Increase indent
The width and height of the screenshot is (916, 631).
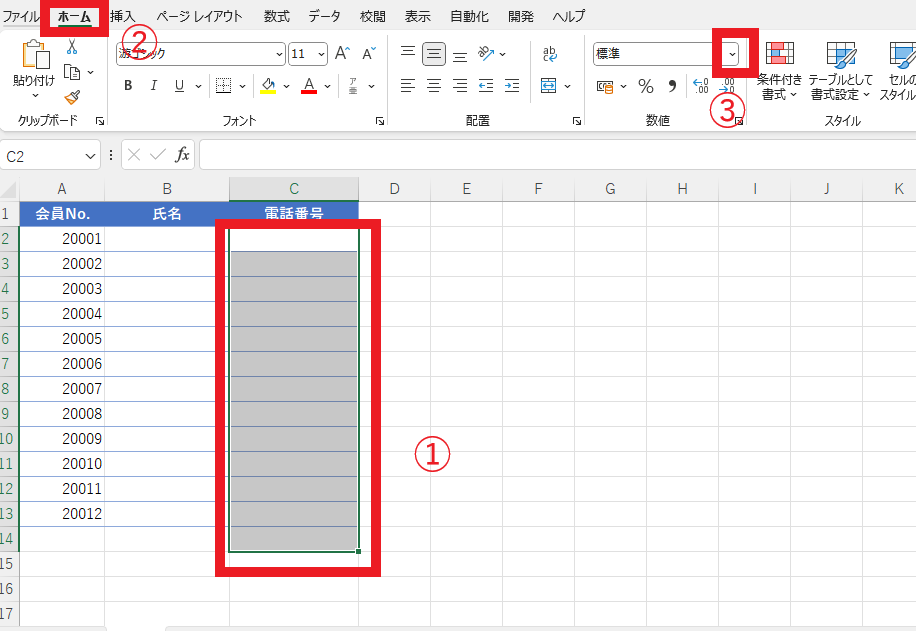click(x=512, y=86)
